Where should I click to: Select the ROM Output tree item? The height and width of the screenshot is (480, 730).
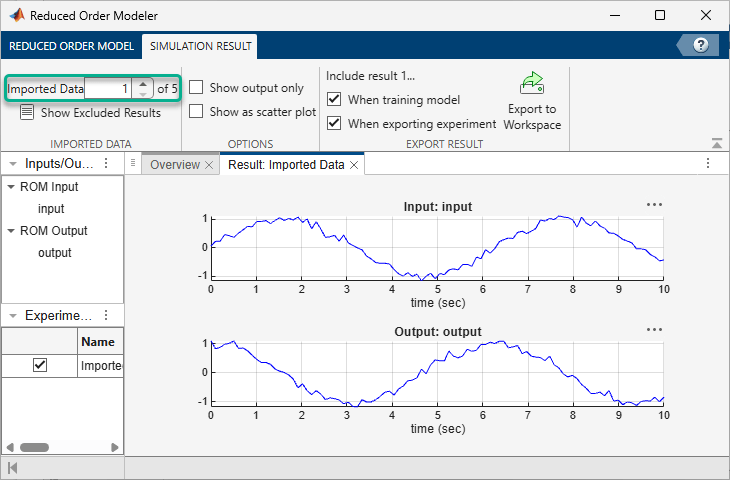[x=54, y=231]
